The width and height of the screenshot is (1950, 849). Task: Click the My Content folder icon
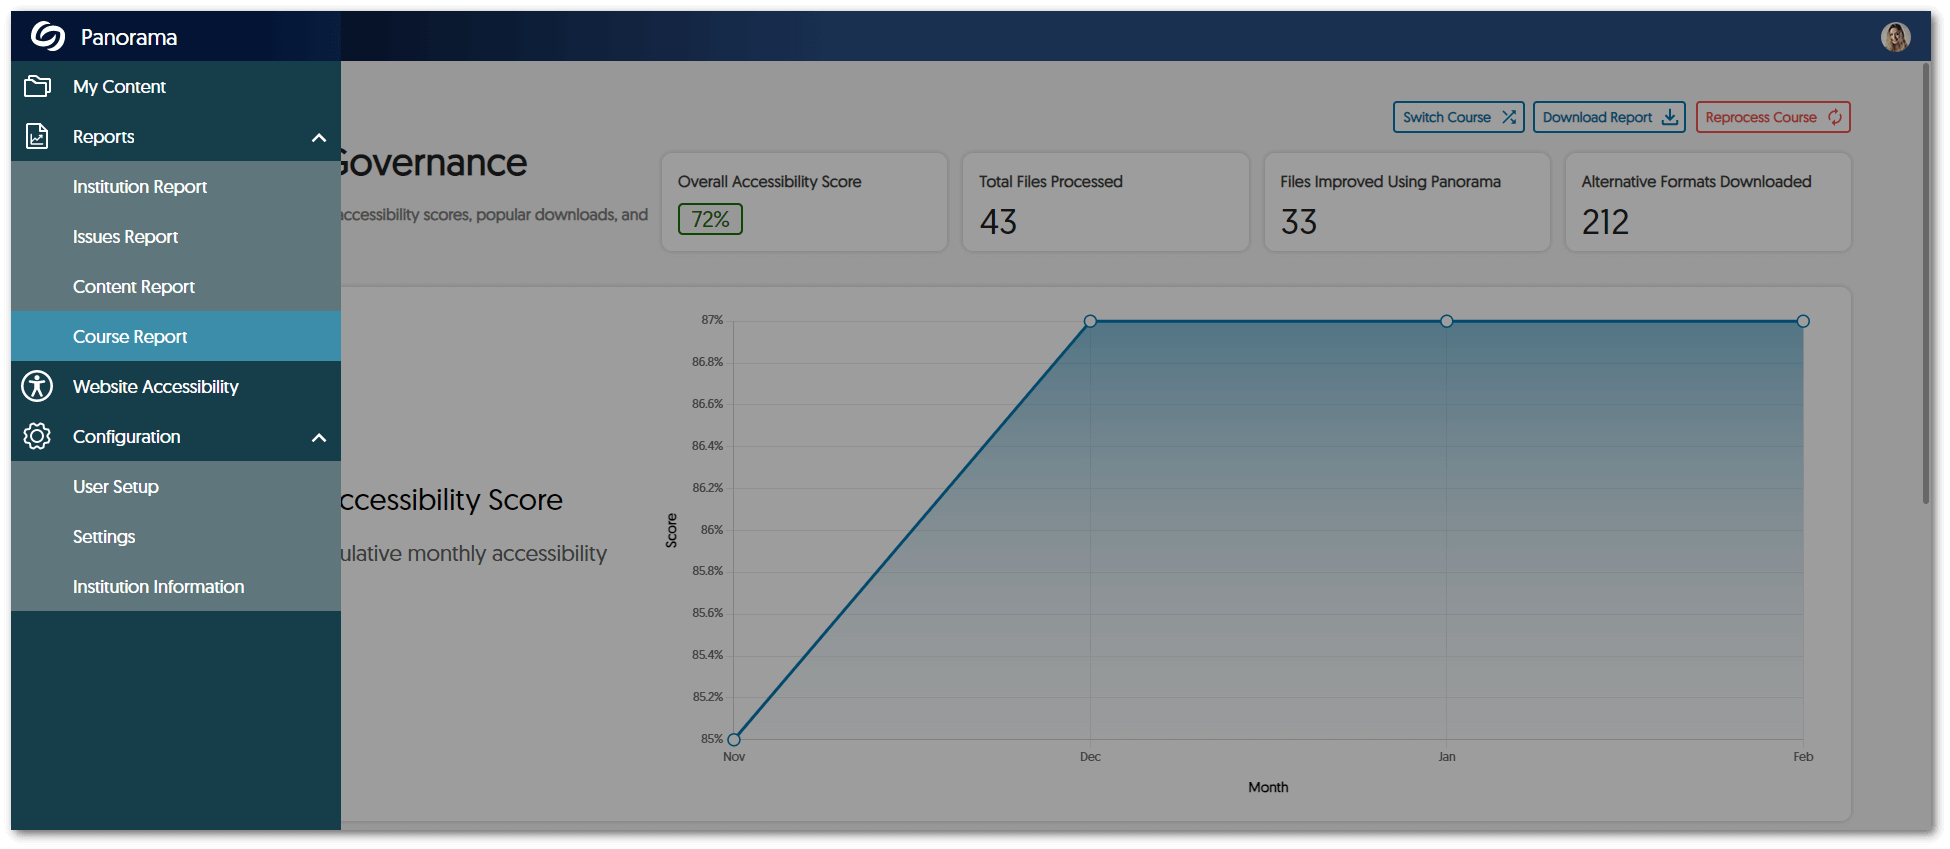tap(37, 87)
